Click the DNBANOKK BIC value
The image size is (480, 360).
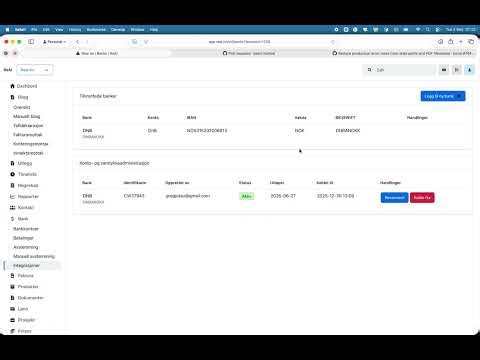tap(348, 131)
